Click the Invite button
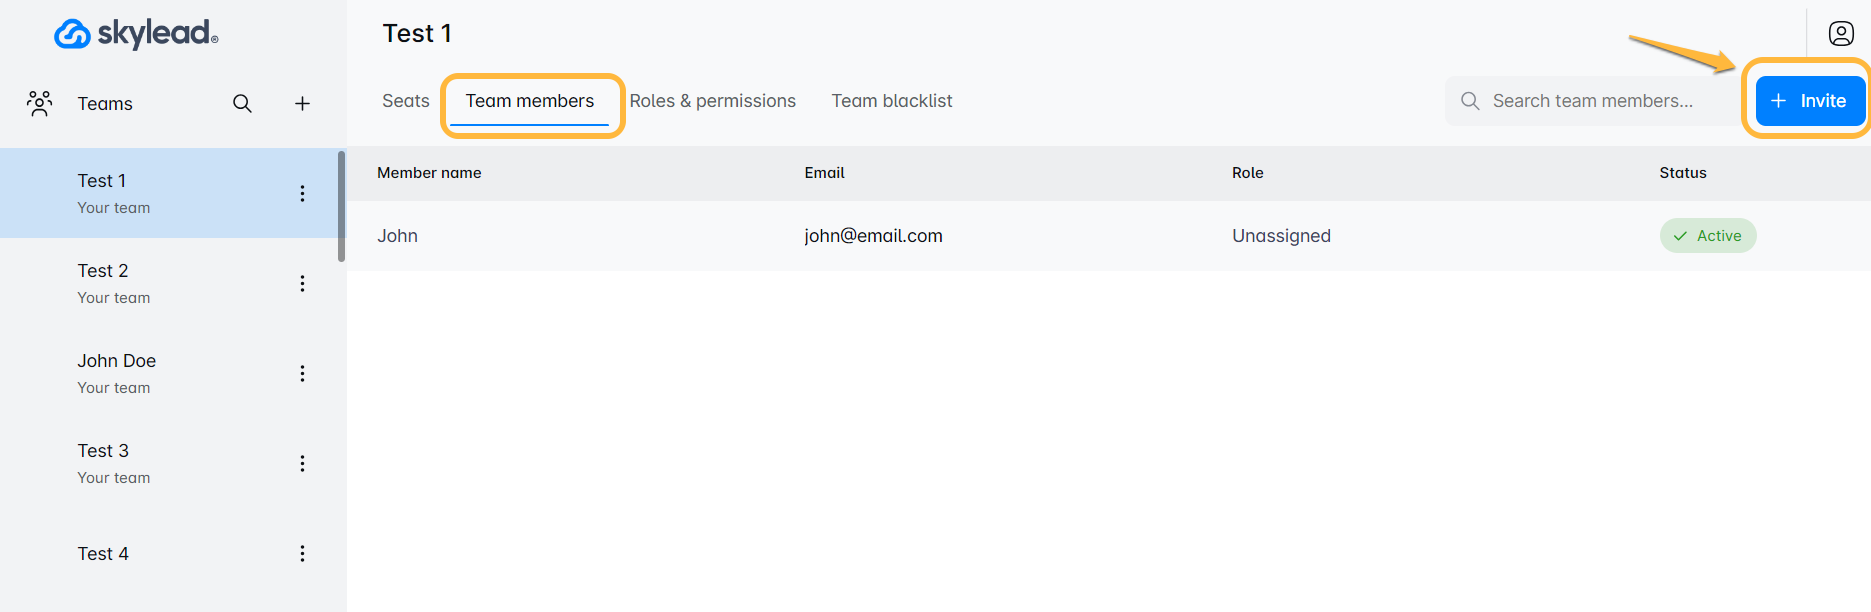 click(x=1810, y=101)
